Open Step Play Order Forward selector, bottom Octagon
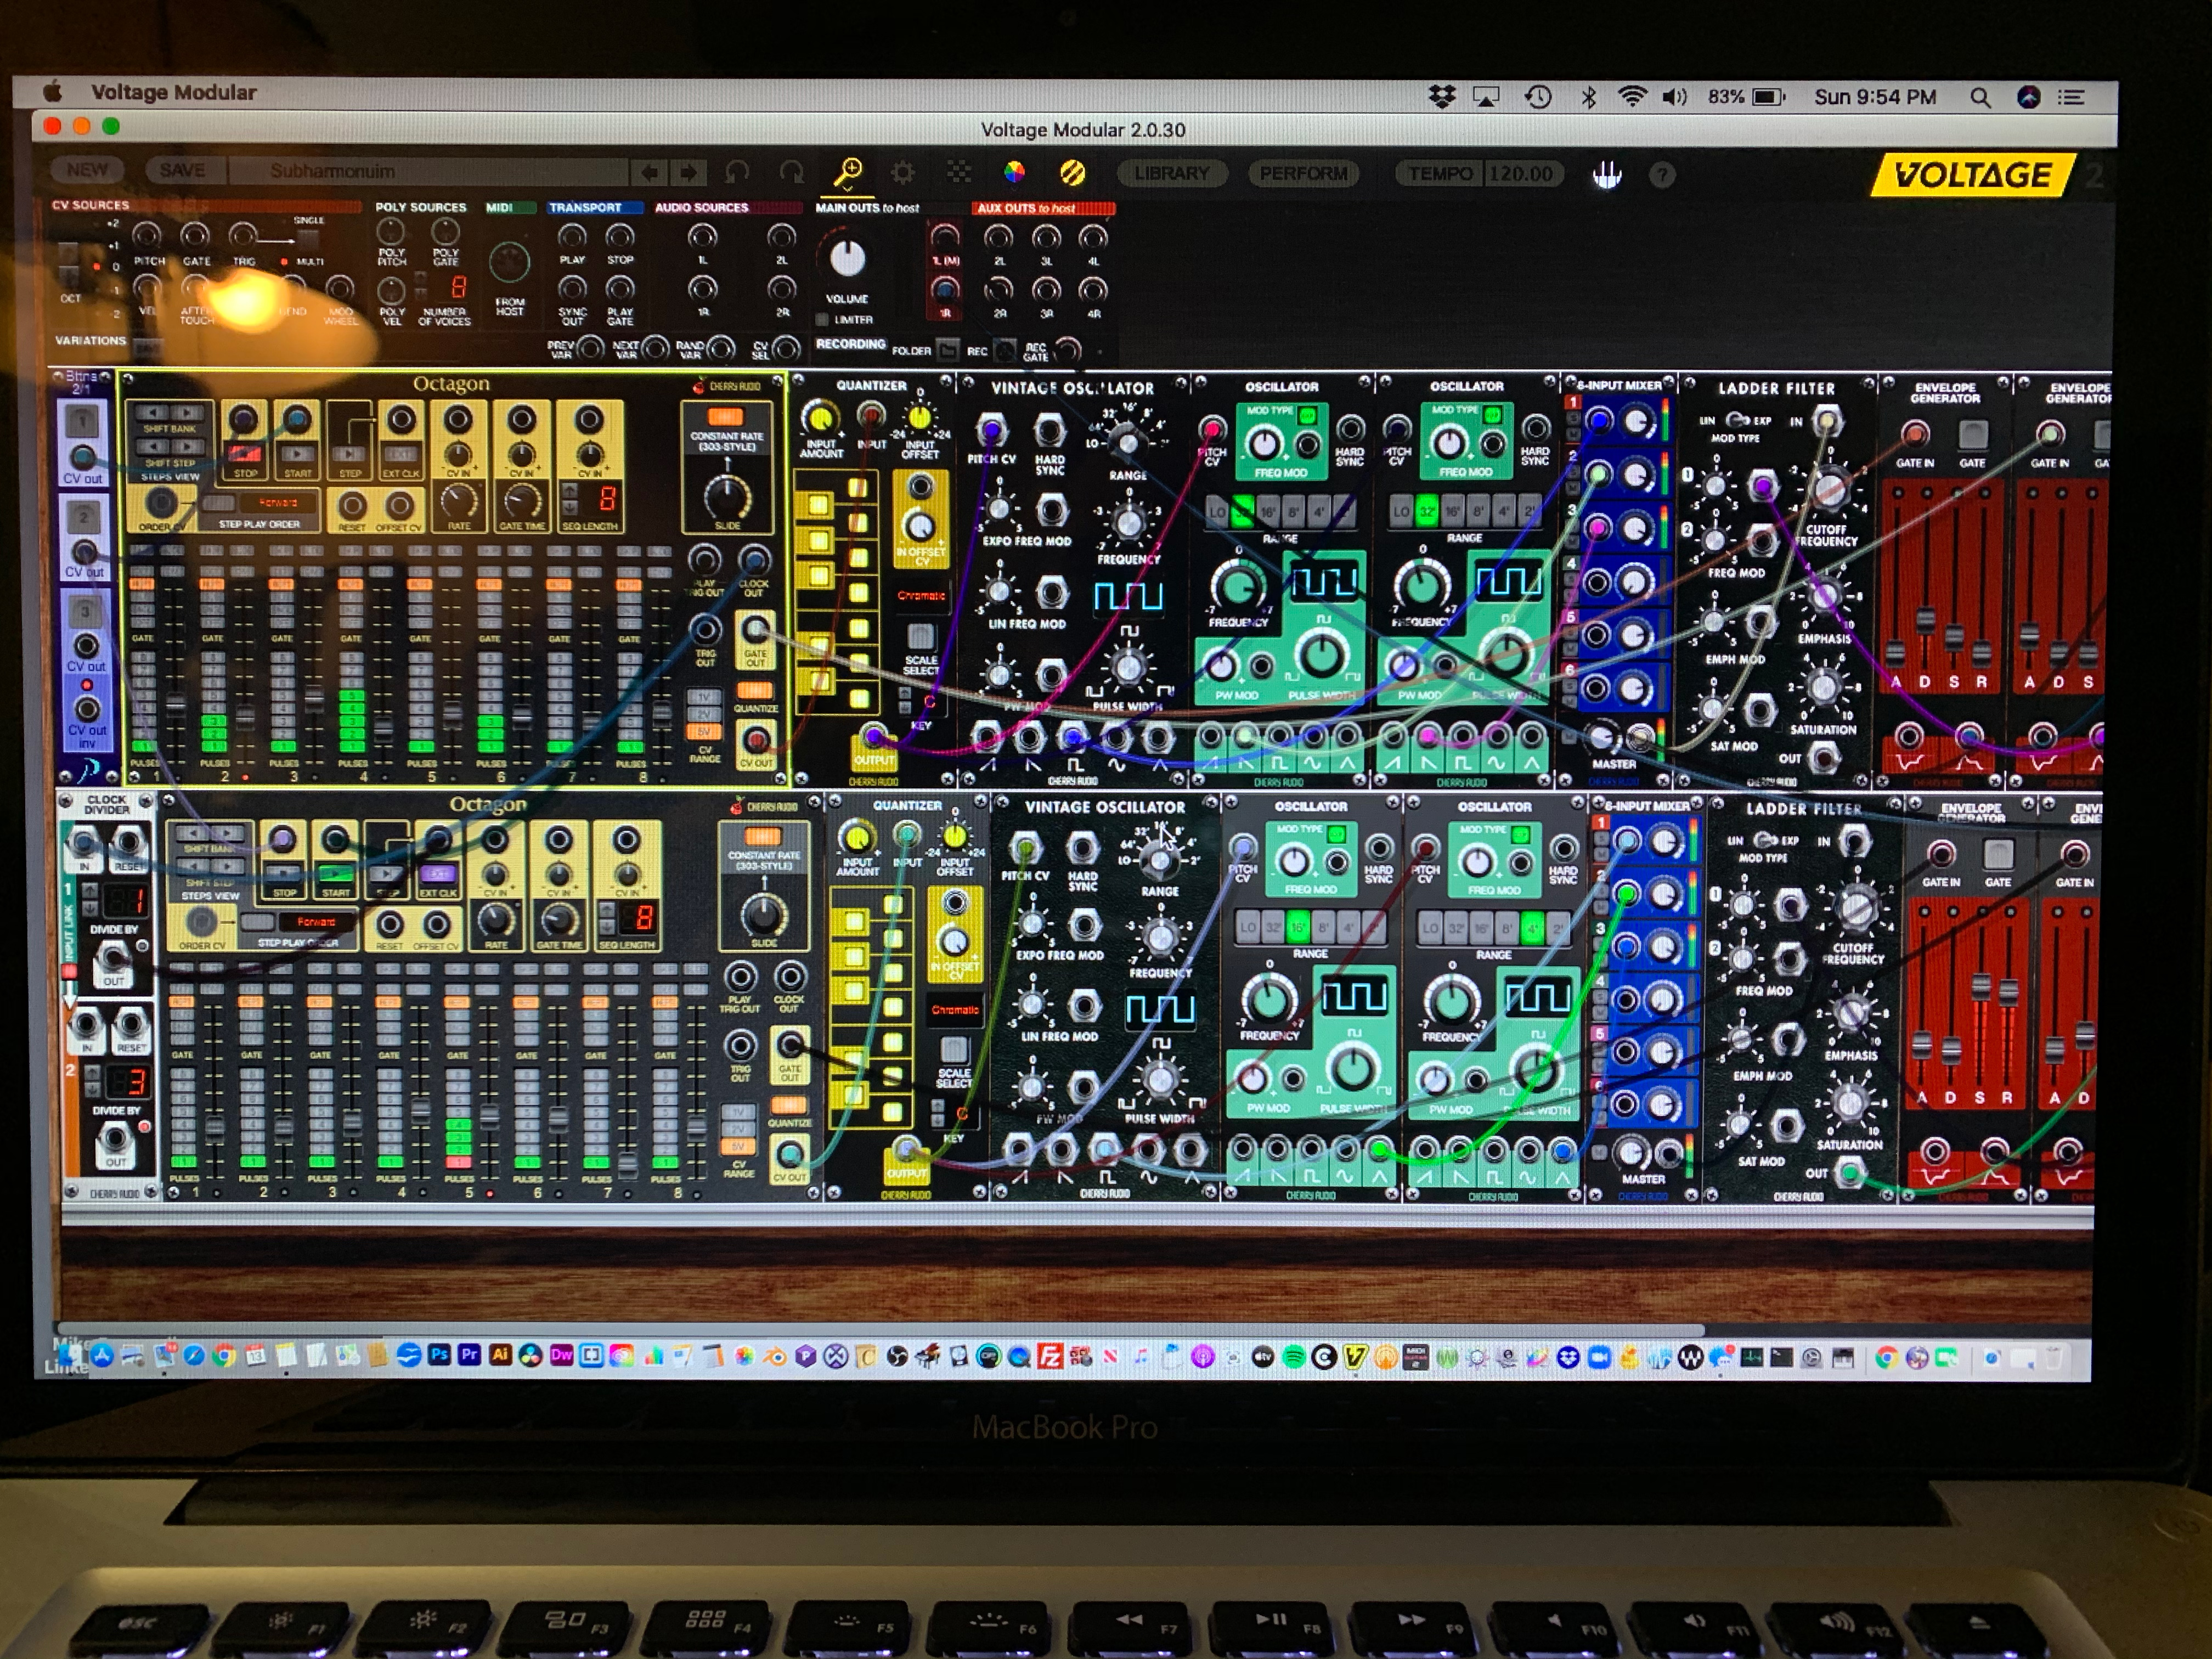Screen dimensions: 2212x1659 click(316, 921)
